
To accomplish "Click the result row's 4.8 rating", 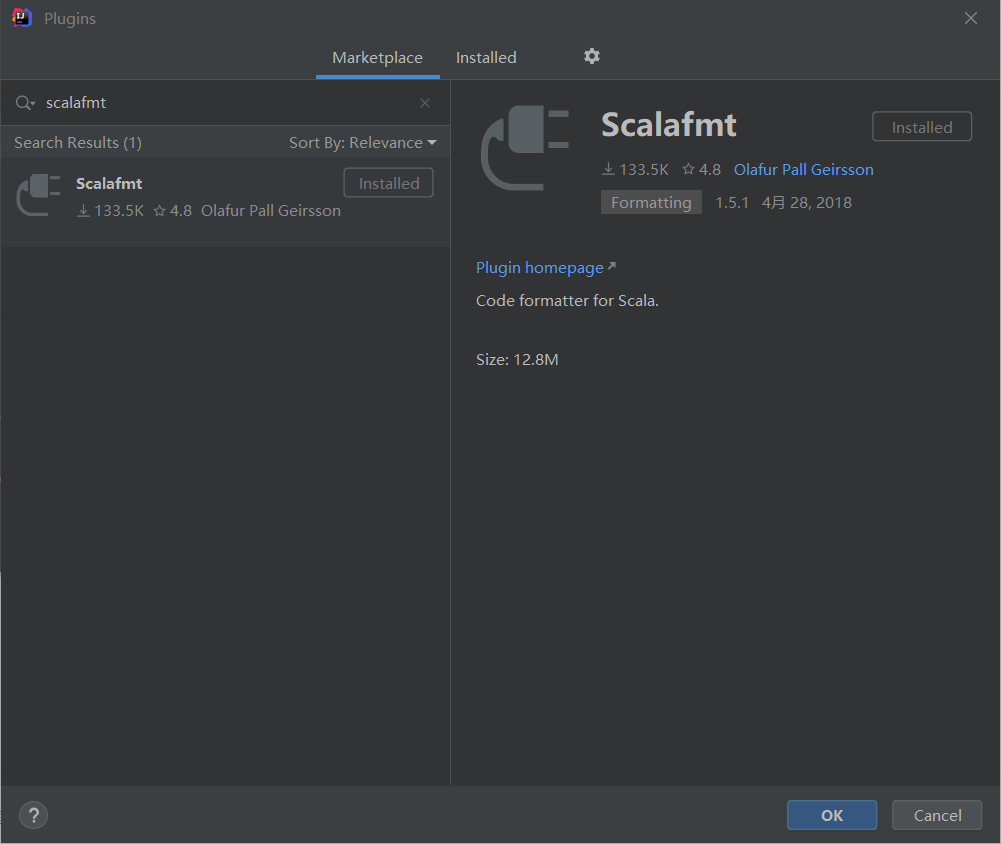I will 172,211.
